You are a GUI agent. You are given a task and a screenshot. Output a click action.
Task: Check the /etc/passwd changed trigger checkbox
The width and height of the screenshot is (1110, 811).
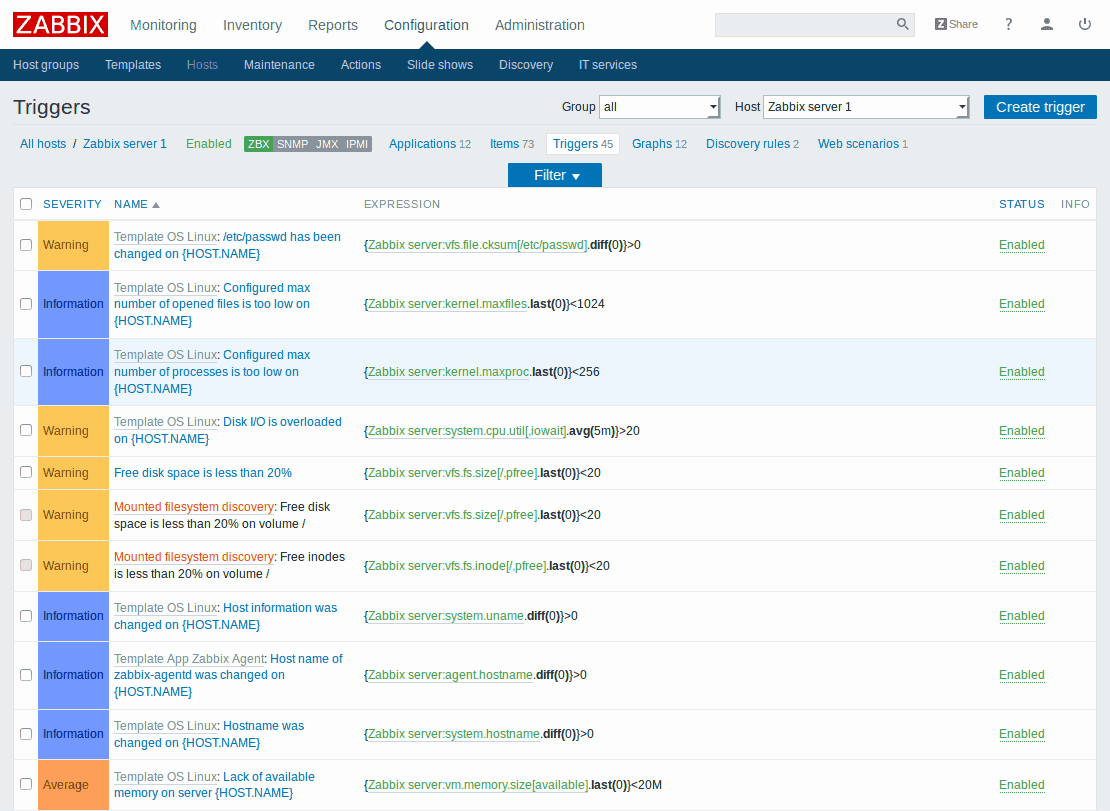click(26, 245)
